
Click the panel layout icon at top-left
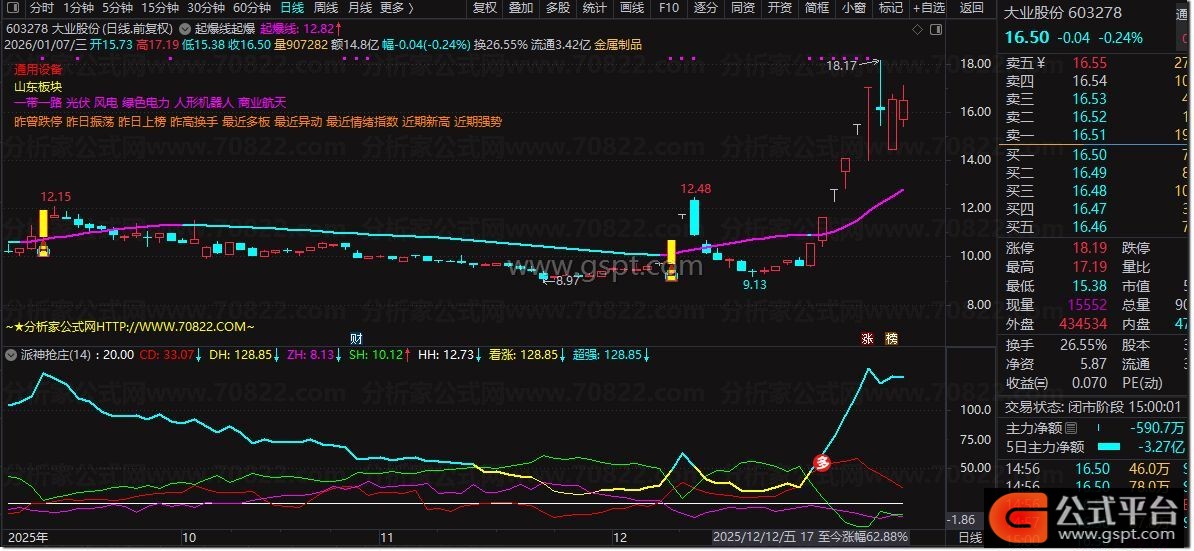(12, 8)
